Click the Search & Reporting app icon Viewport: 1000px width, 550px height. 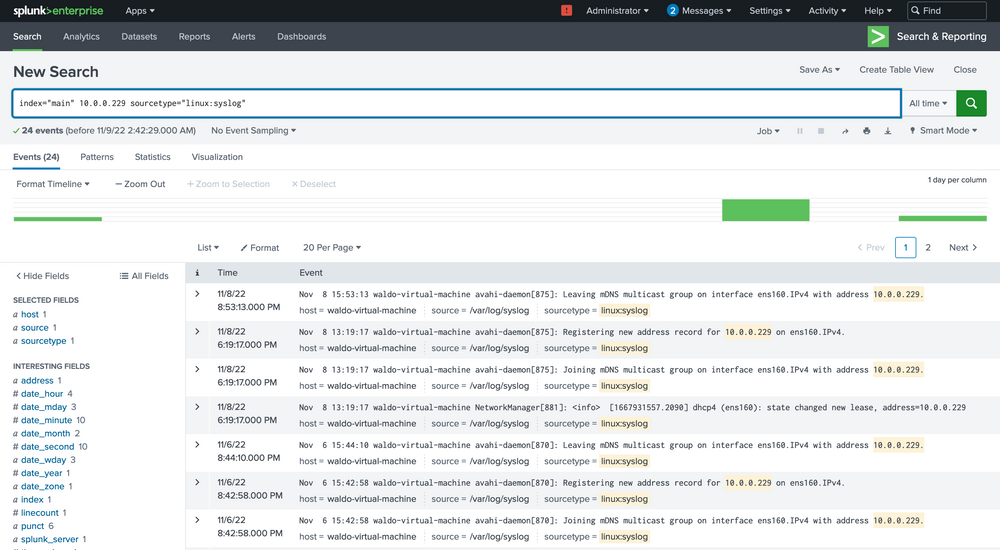click(x=878, y=37)
